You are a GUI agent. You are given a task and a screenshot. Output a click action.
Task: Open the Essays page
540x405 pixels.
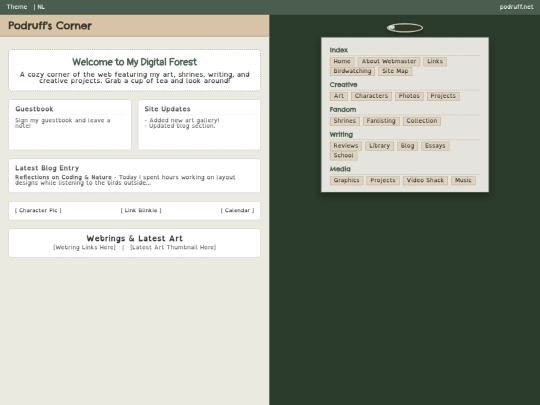435,146
